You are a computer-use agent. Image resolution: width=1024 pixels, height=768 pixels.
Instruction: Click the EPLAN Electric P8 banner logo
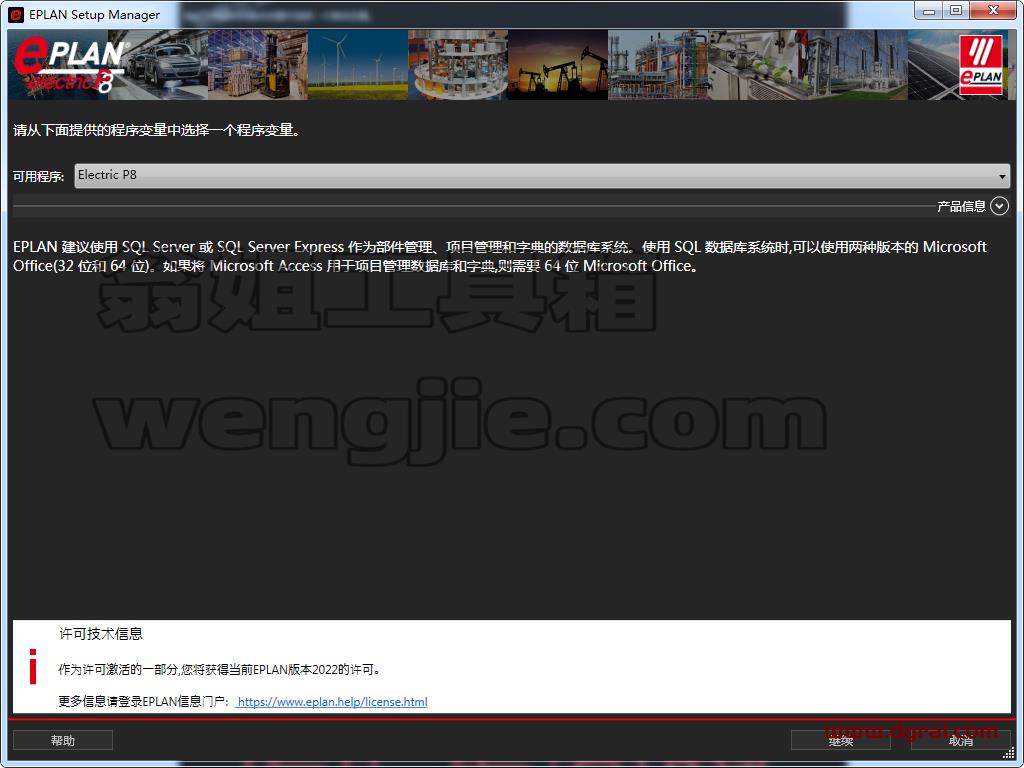pos(69,65)
